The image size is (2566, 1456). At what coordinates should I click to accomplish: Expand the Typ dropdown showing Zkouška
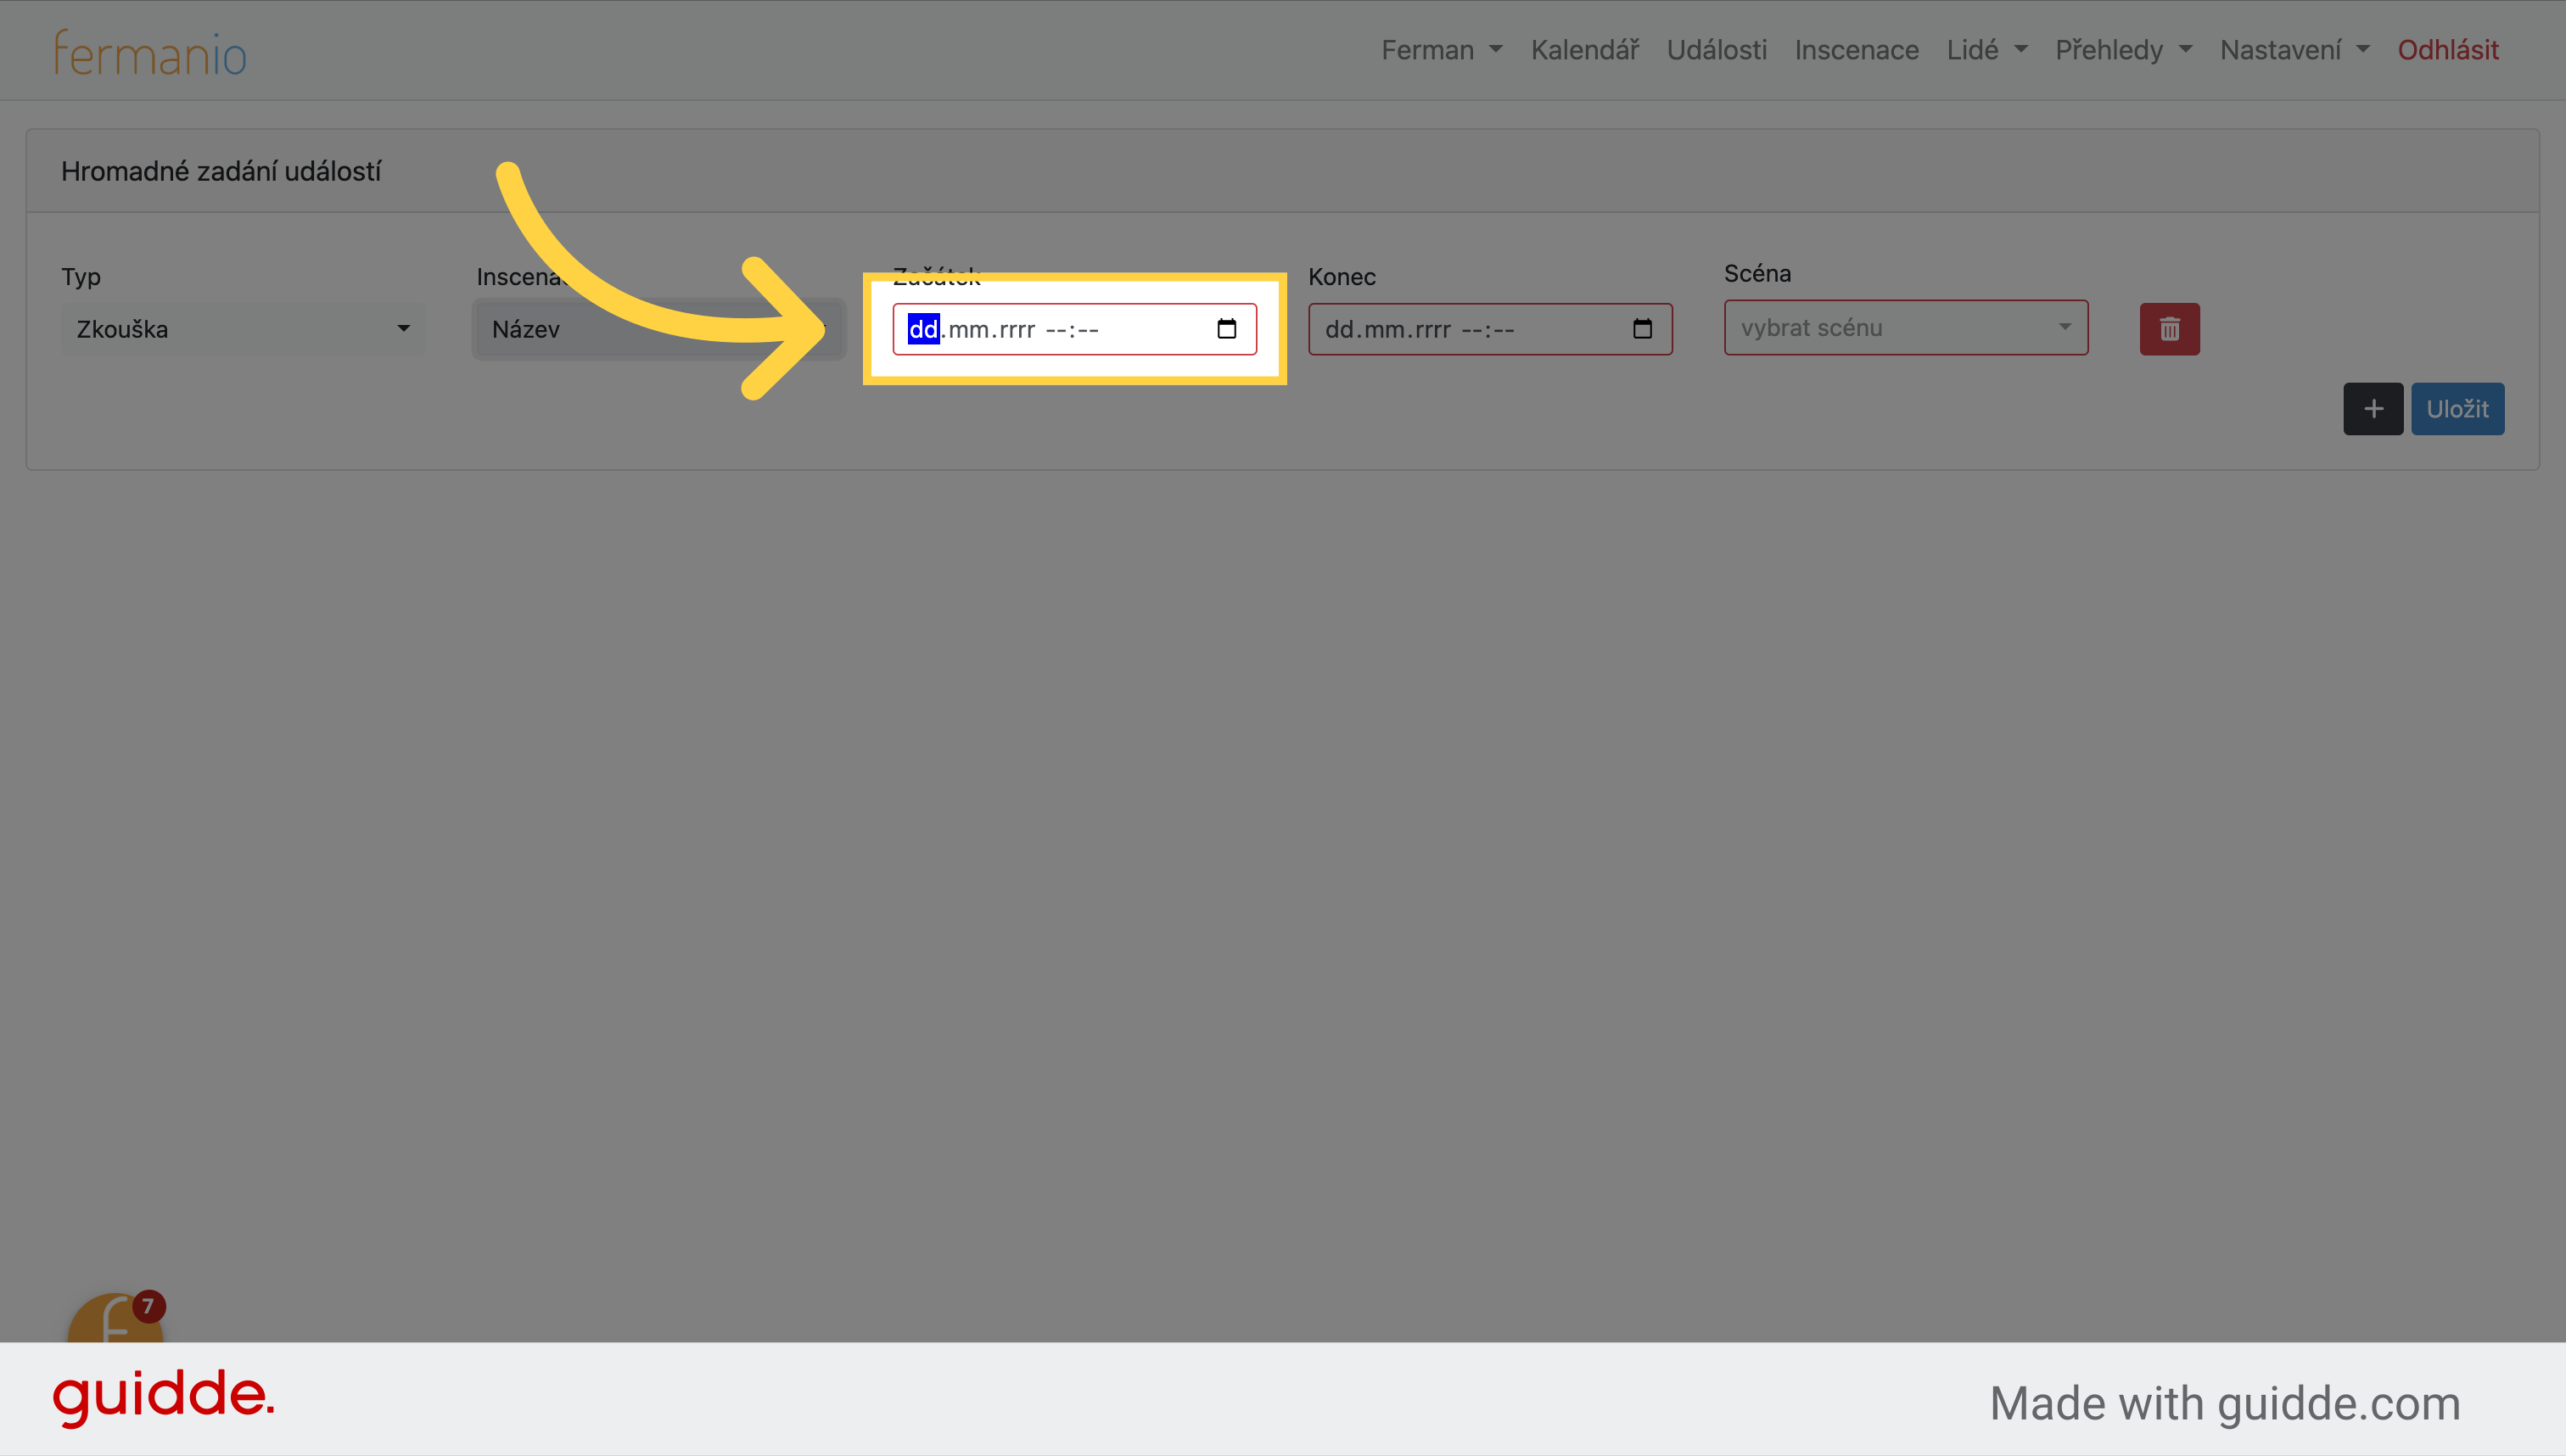pos(243,329)
